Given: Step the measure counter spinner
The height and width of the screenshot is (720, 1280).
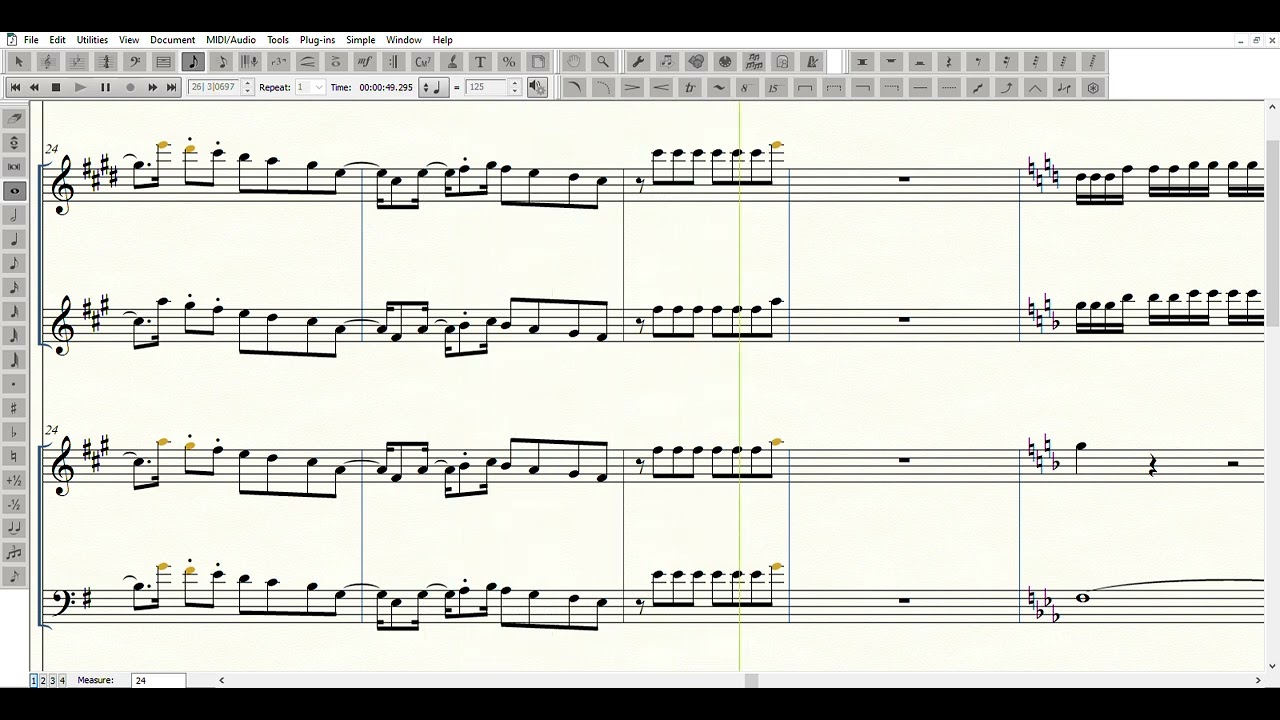Looking at the screenshot, I should click(248, 88).
